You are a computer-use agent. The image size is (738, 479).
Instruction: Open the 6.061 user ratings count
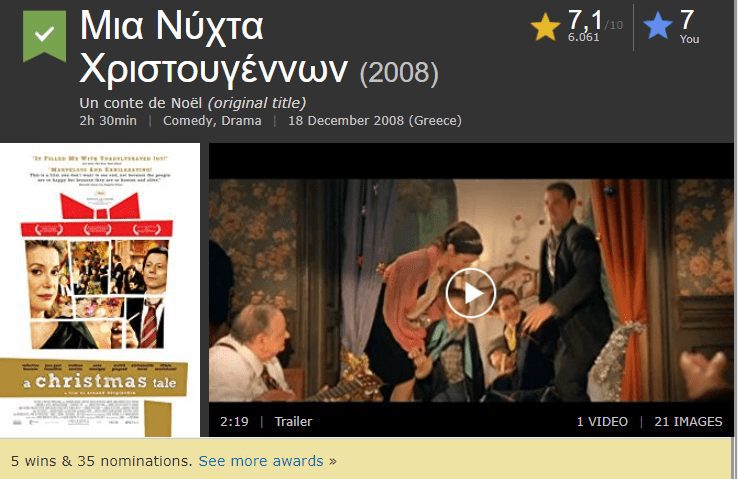583,37
